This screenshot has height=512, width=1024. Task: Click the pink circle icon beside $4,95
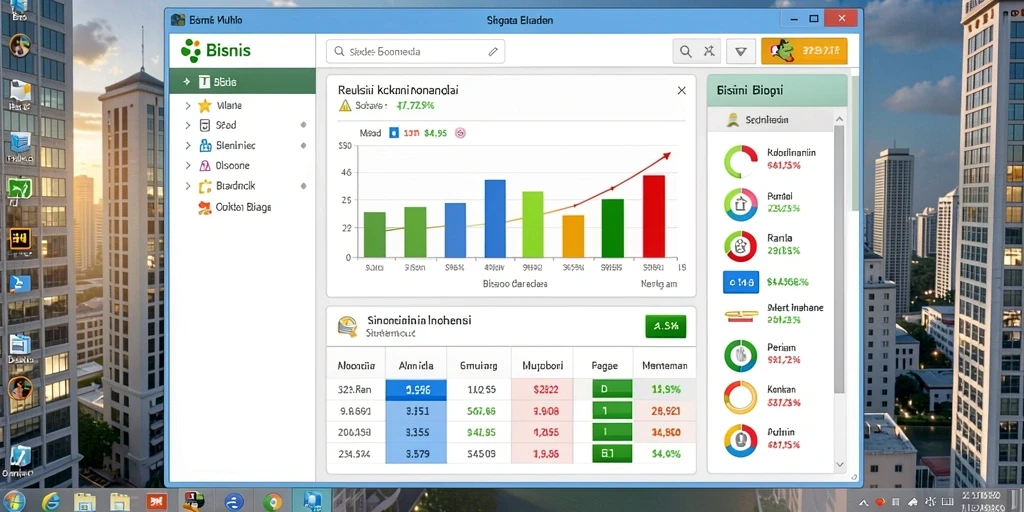click(x=459, y=133)
